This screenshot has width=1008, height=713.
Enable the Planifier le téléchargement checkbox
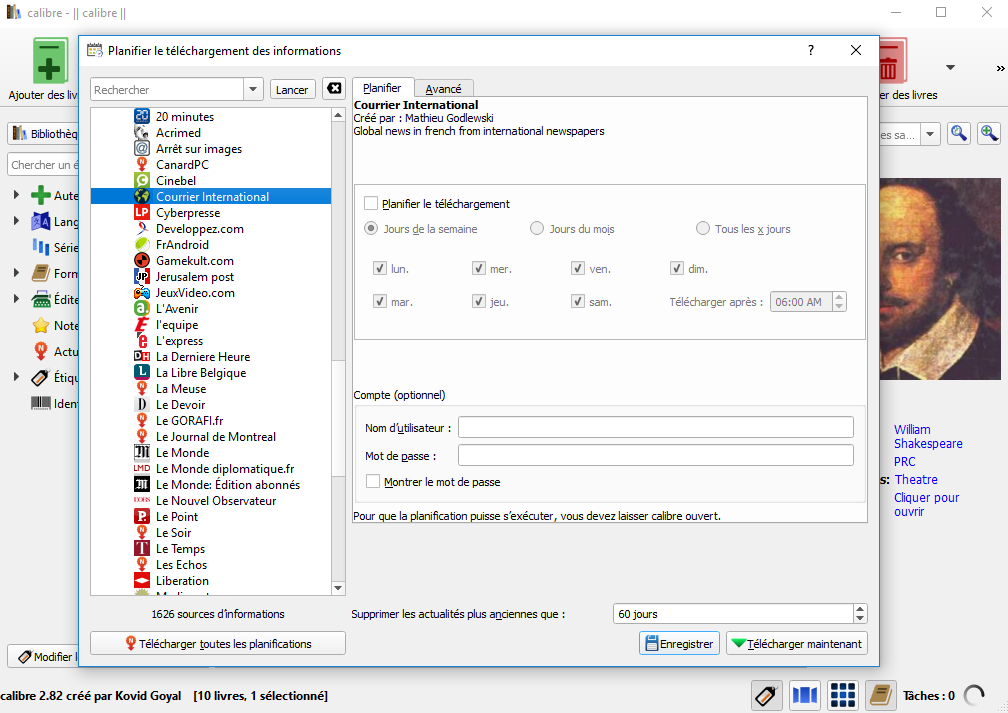tap(371, 203)
